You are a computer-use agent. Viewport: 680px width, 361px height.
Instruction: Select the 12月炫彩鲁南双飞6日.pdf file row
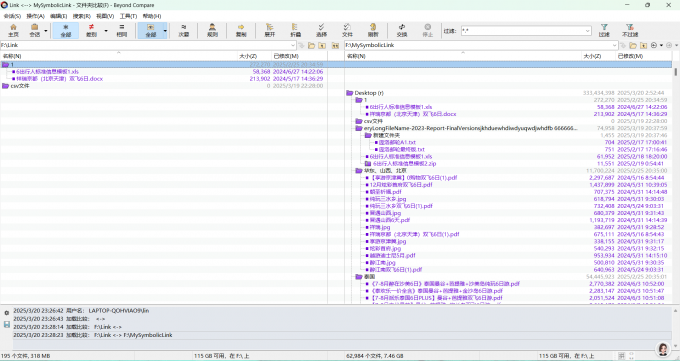pyautogui.click(x=508, y=185)
